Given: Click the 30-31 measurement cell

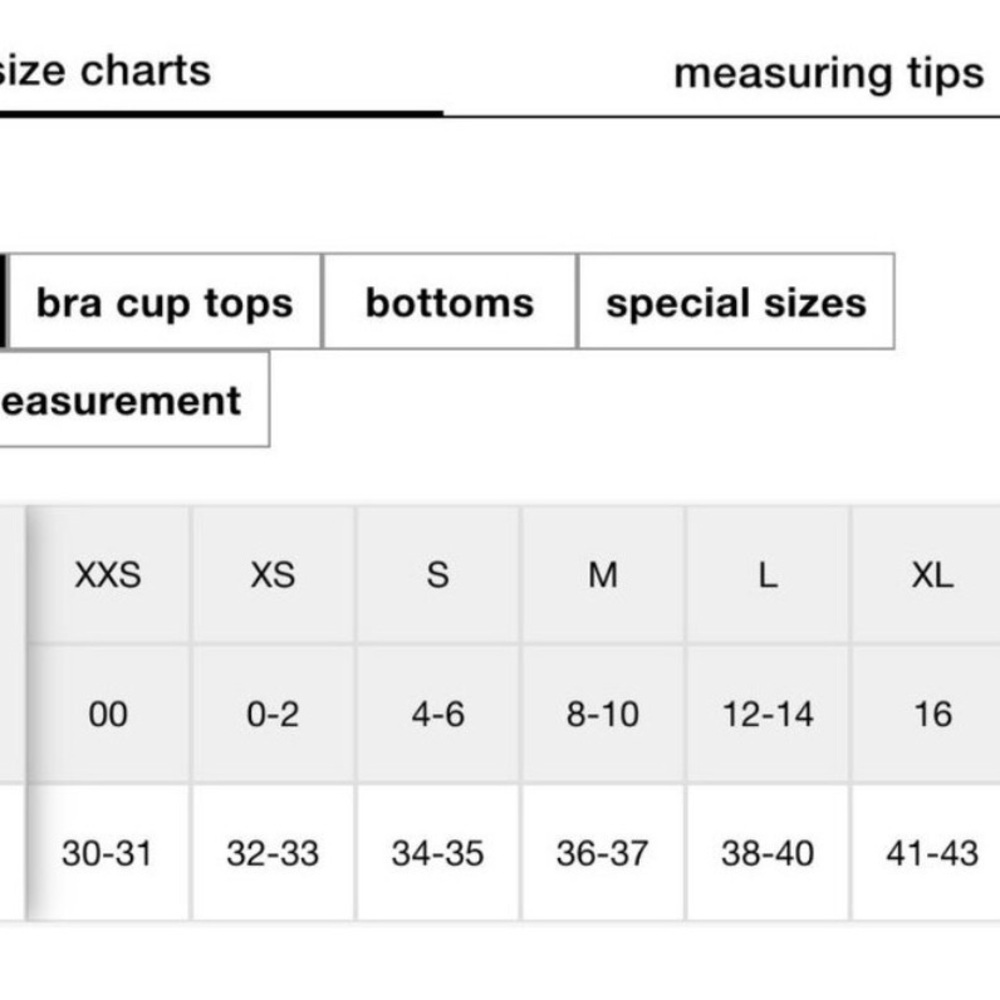Looking at the screenshot, I should tap(108, 853).
